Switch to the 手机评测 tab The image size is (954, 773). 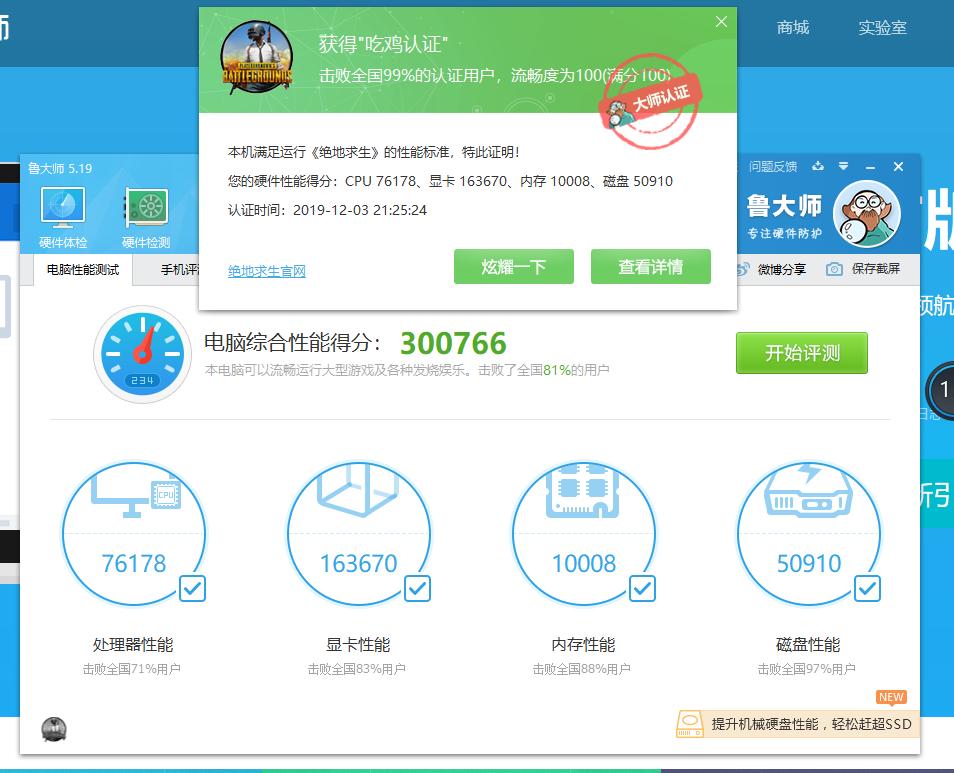pos(176,270)
